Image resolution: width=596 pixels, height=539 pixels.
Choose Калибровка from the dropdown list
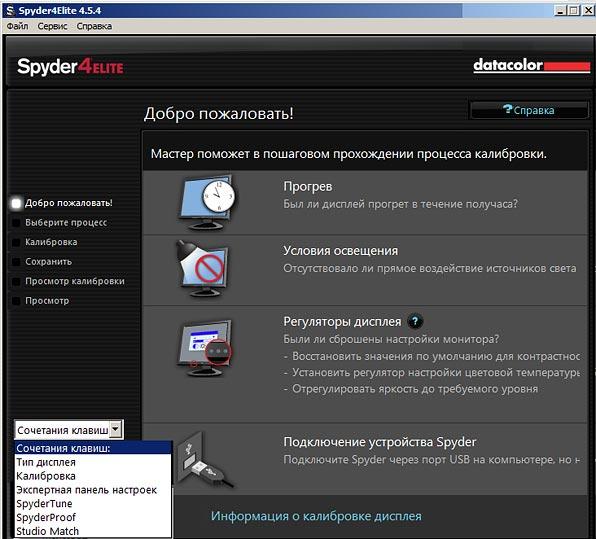93,476
